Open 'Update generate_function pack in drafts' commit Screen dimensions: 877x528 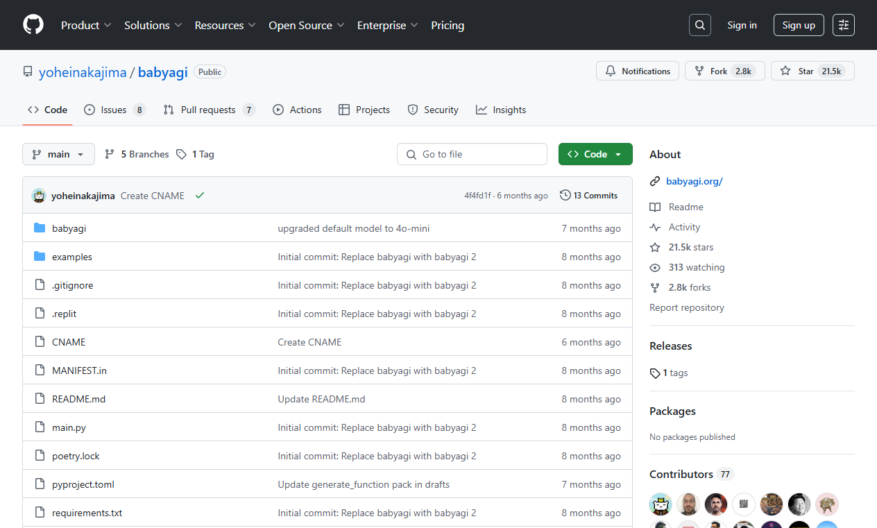(364, 484)
